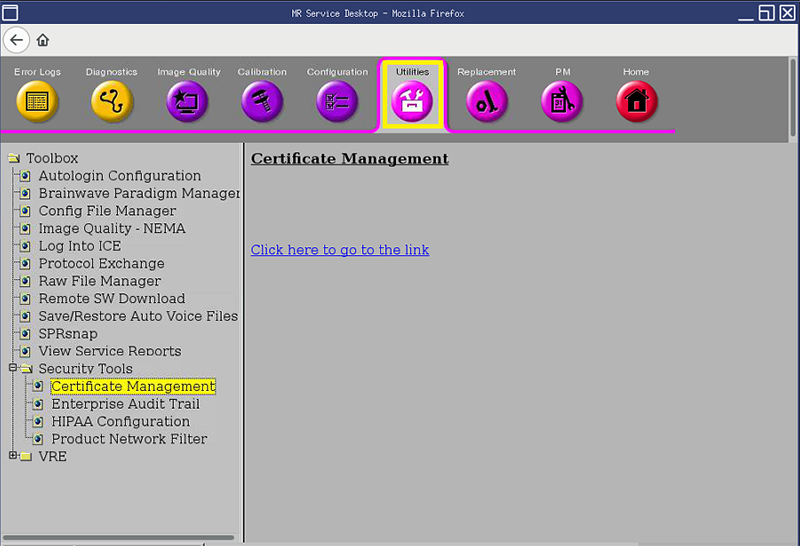Click the browser home icon
800x547 pixels.
(43, 41)
